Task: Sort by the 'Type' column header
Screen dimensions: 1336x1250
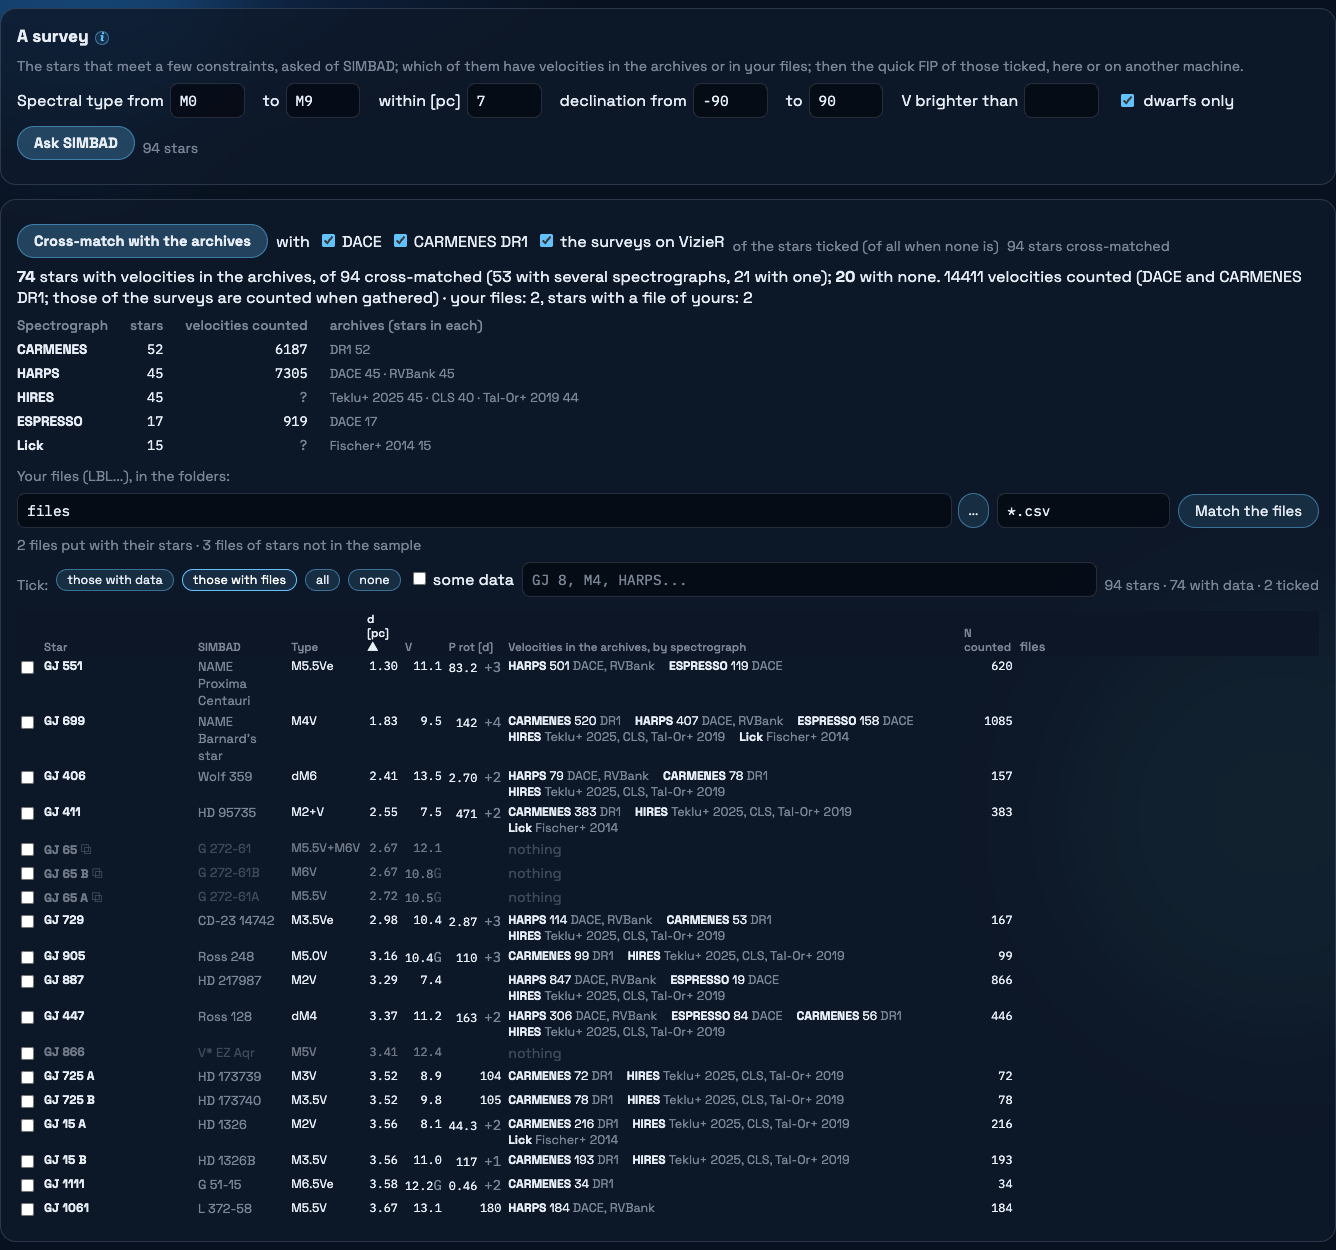Action: [x=304, y=647]
